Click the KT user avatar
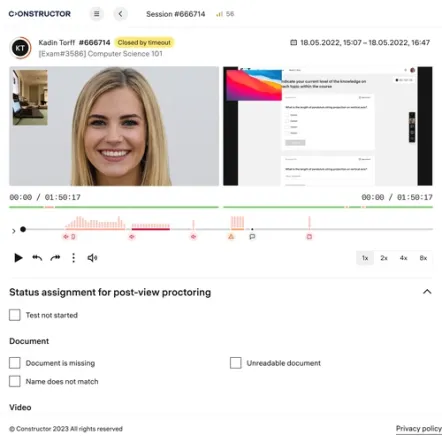This screenshot has height=442, width=442. click(x=20, y=48)
